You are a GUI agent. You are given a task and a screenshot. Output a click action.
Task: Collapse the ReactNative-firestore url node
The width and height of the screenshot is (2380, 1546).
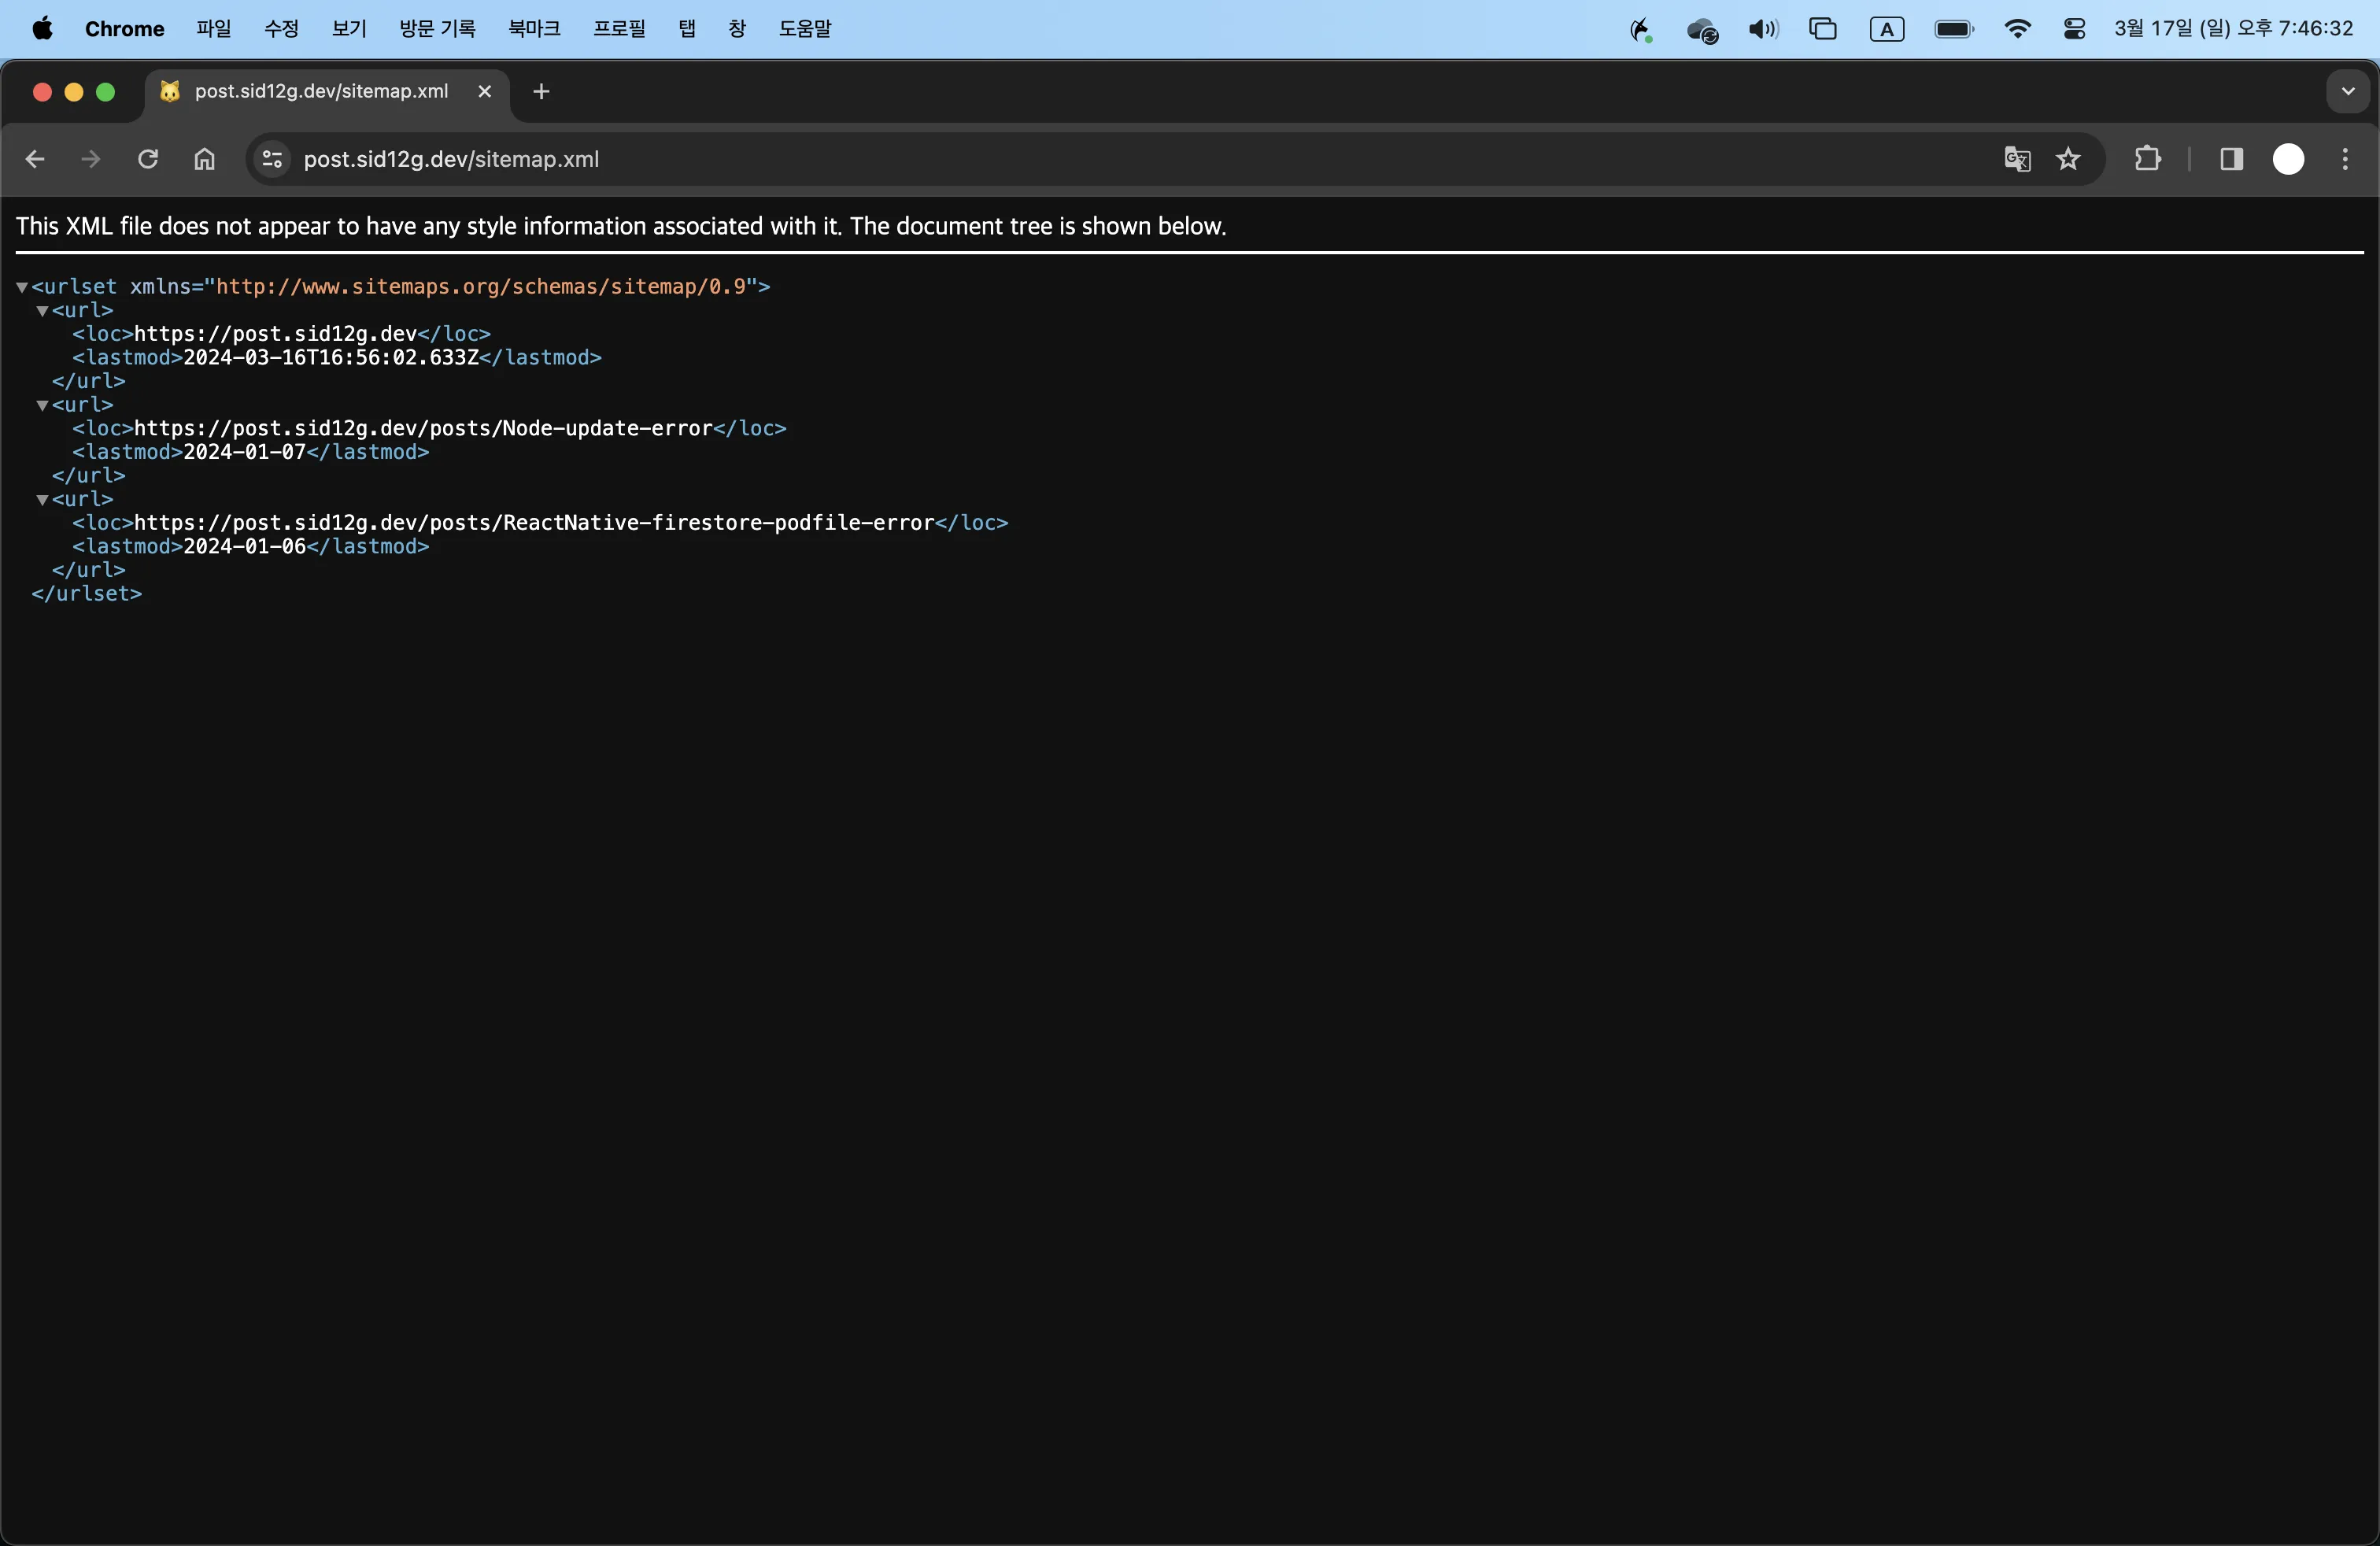point(42,500)
